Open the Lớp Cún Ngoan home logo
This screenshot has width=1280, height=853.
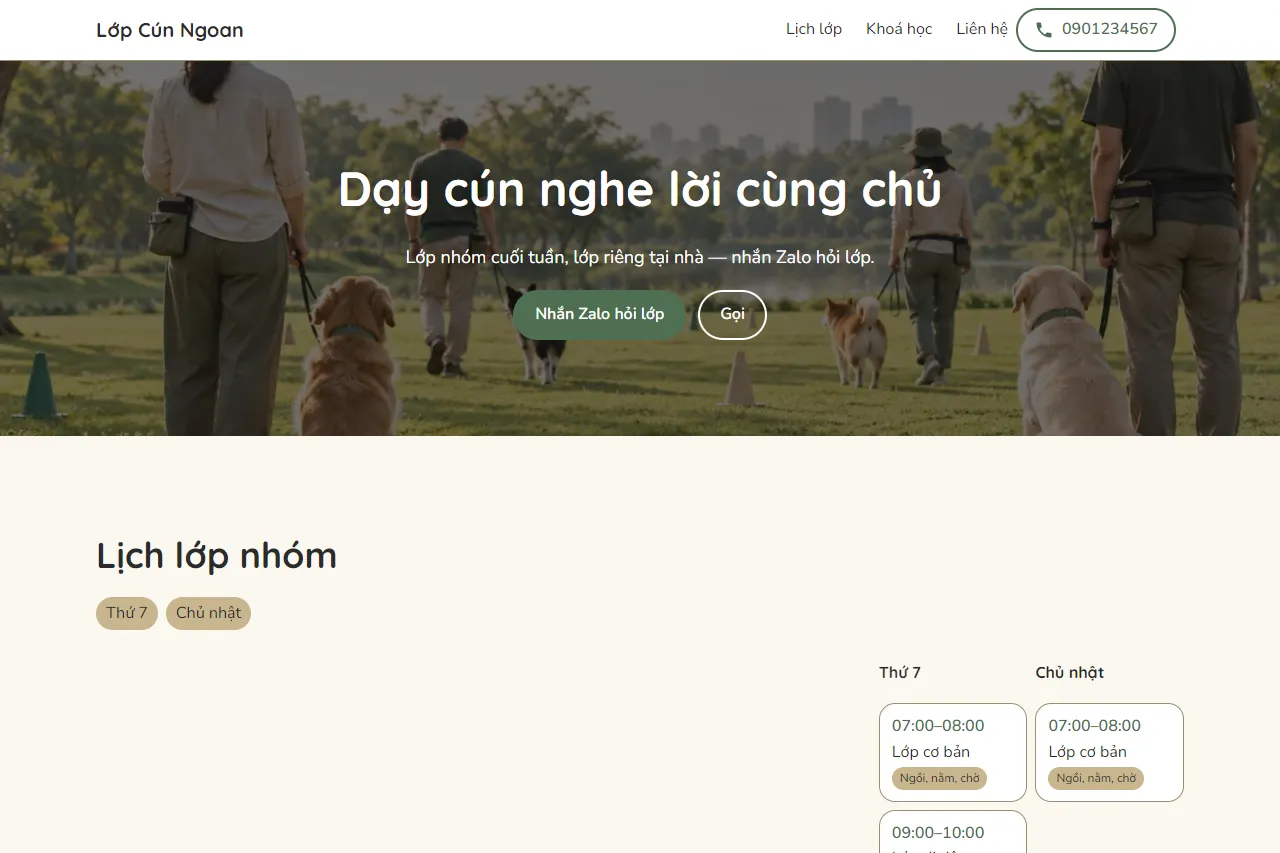[170, 30]
